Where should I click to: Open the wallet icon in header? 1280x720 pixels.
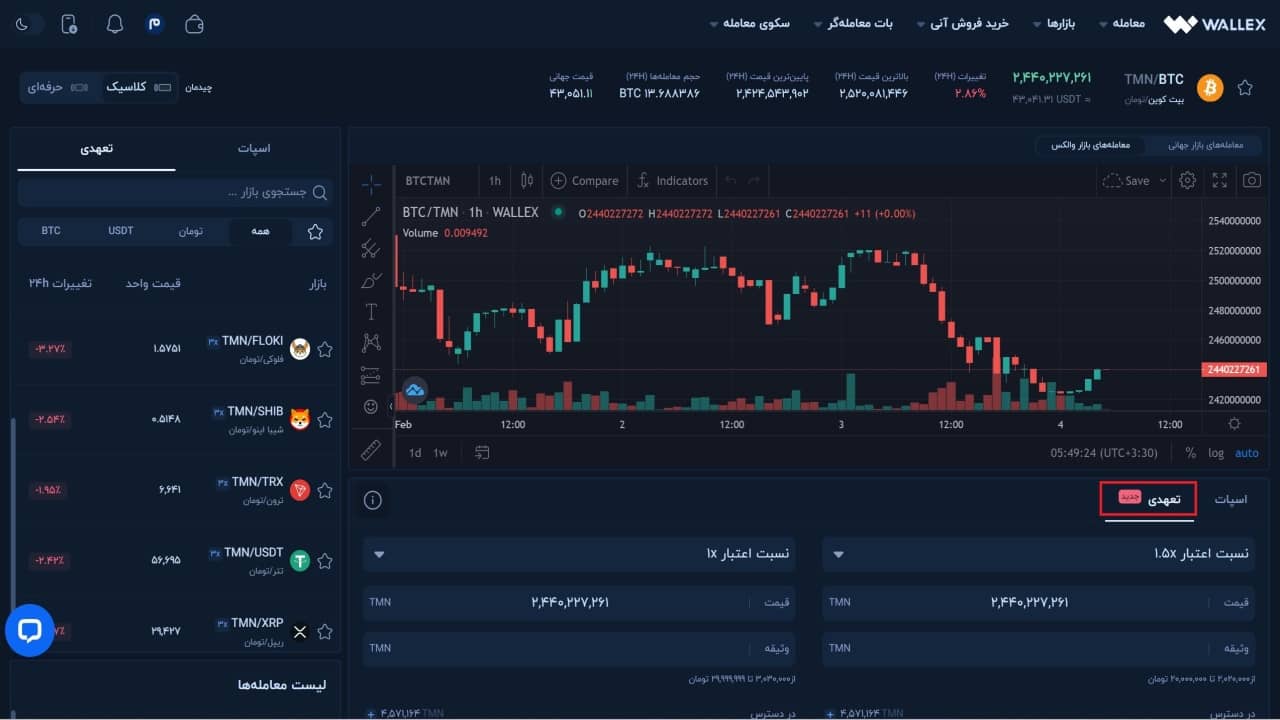[x=195, y=24]
